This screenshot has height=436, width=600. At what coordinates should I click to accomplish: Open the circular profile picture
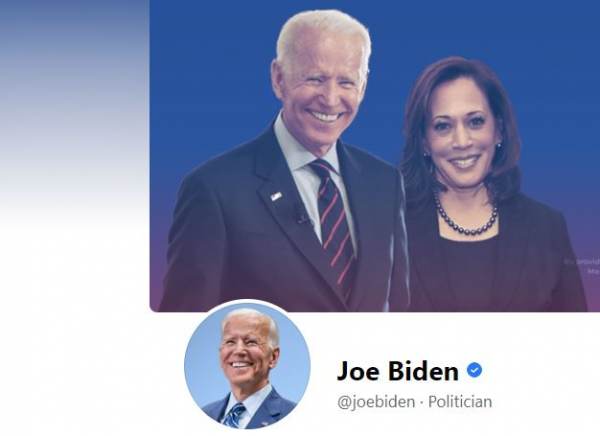247,364
